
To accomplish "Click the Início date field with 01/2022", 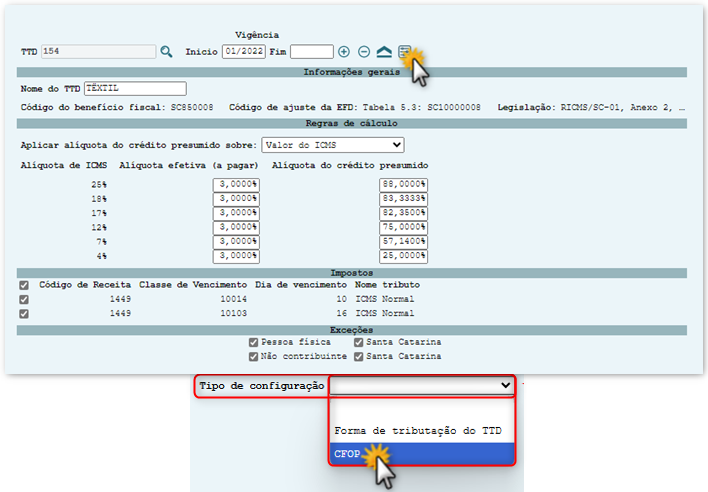I will [x=243, y=51].
